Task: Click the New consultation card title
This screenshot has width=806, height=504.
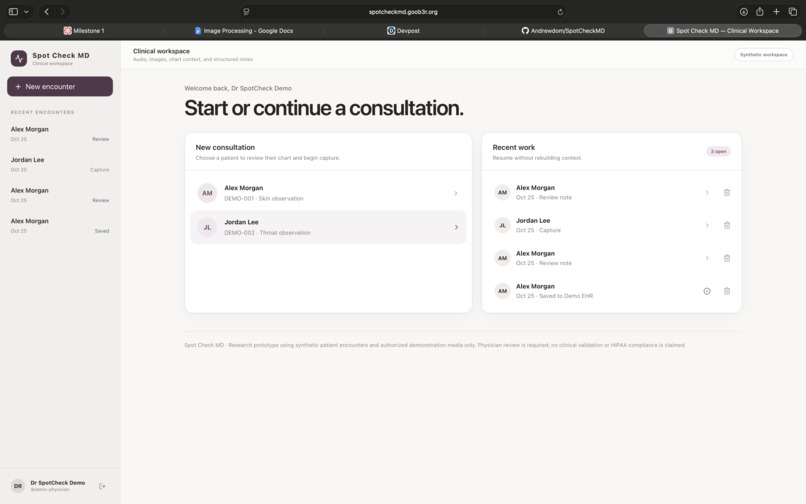Action: click(x=225, y=147)
